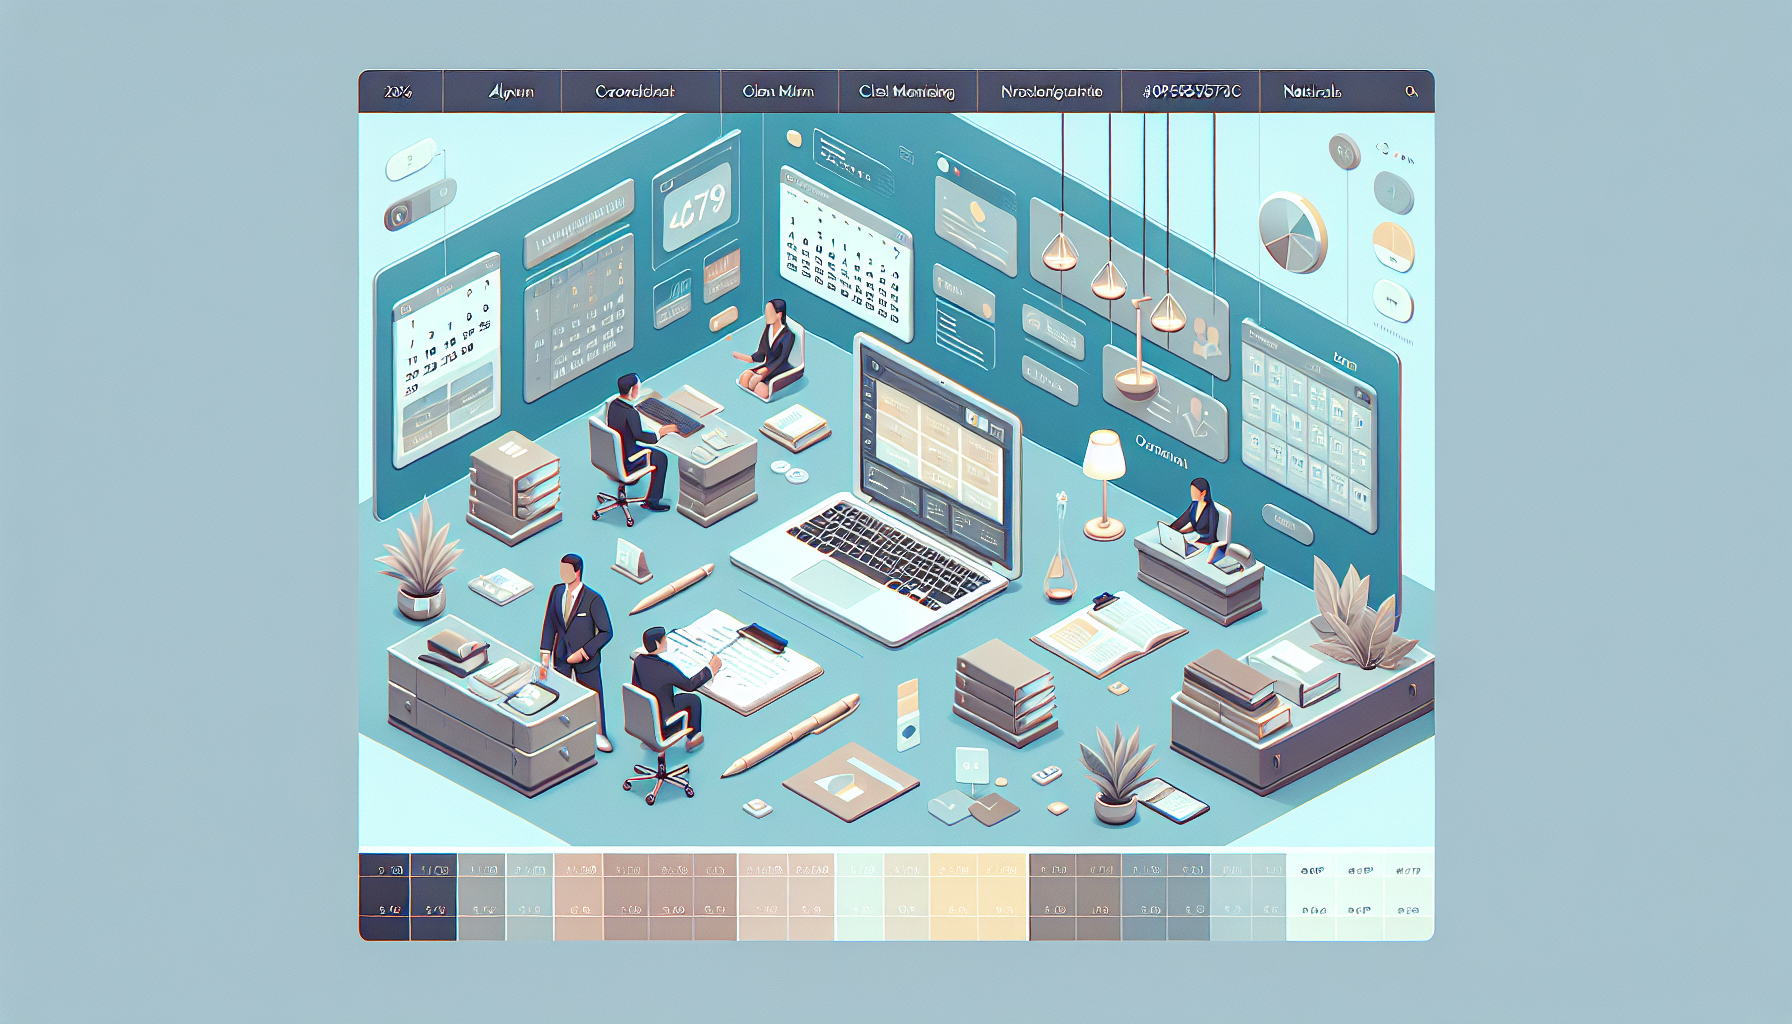This screenshot has height=1024, width=1792.
Task: Open the pie chart widget
Action: [1291, 233]
